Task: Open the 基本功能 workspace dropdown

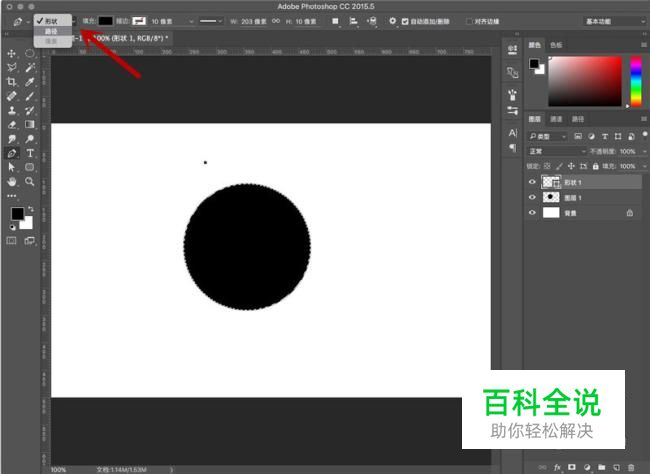Action: (611, 20)
